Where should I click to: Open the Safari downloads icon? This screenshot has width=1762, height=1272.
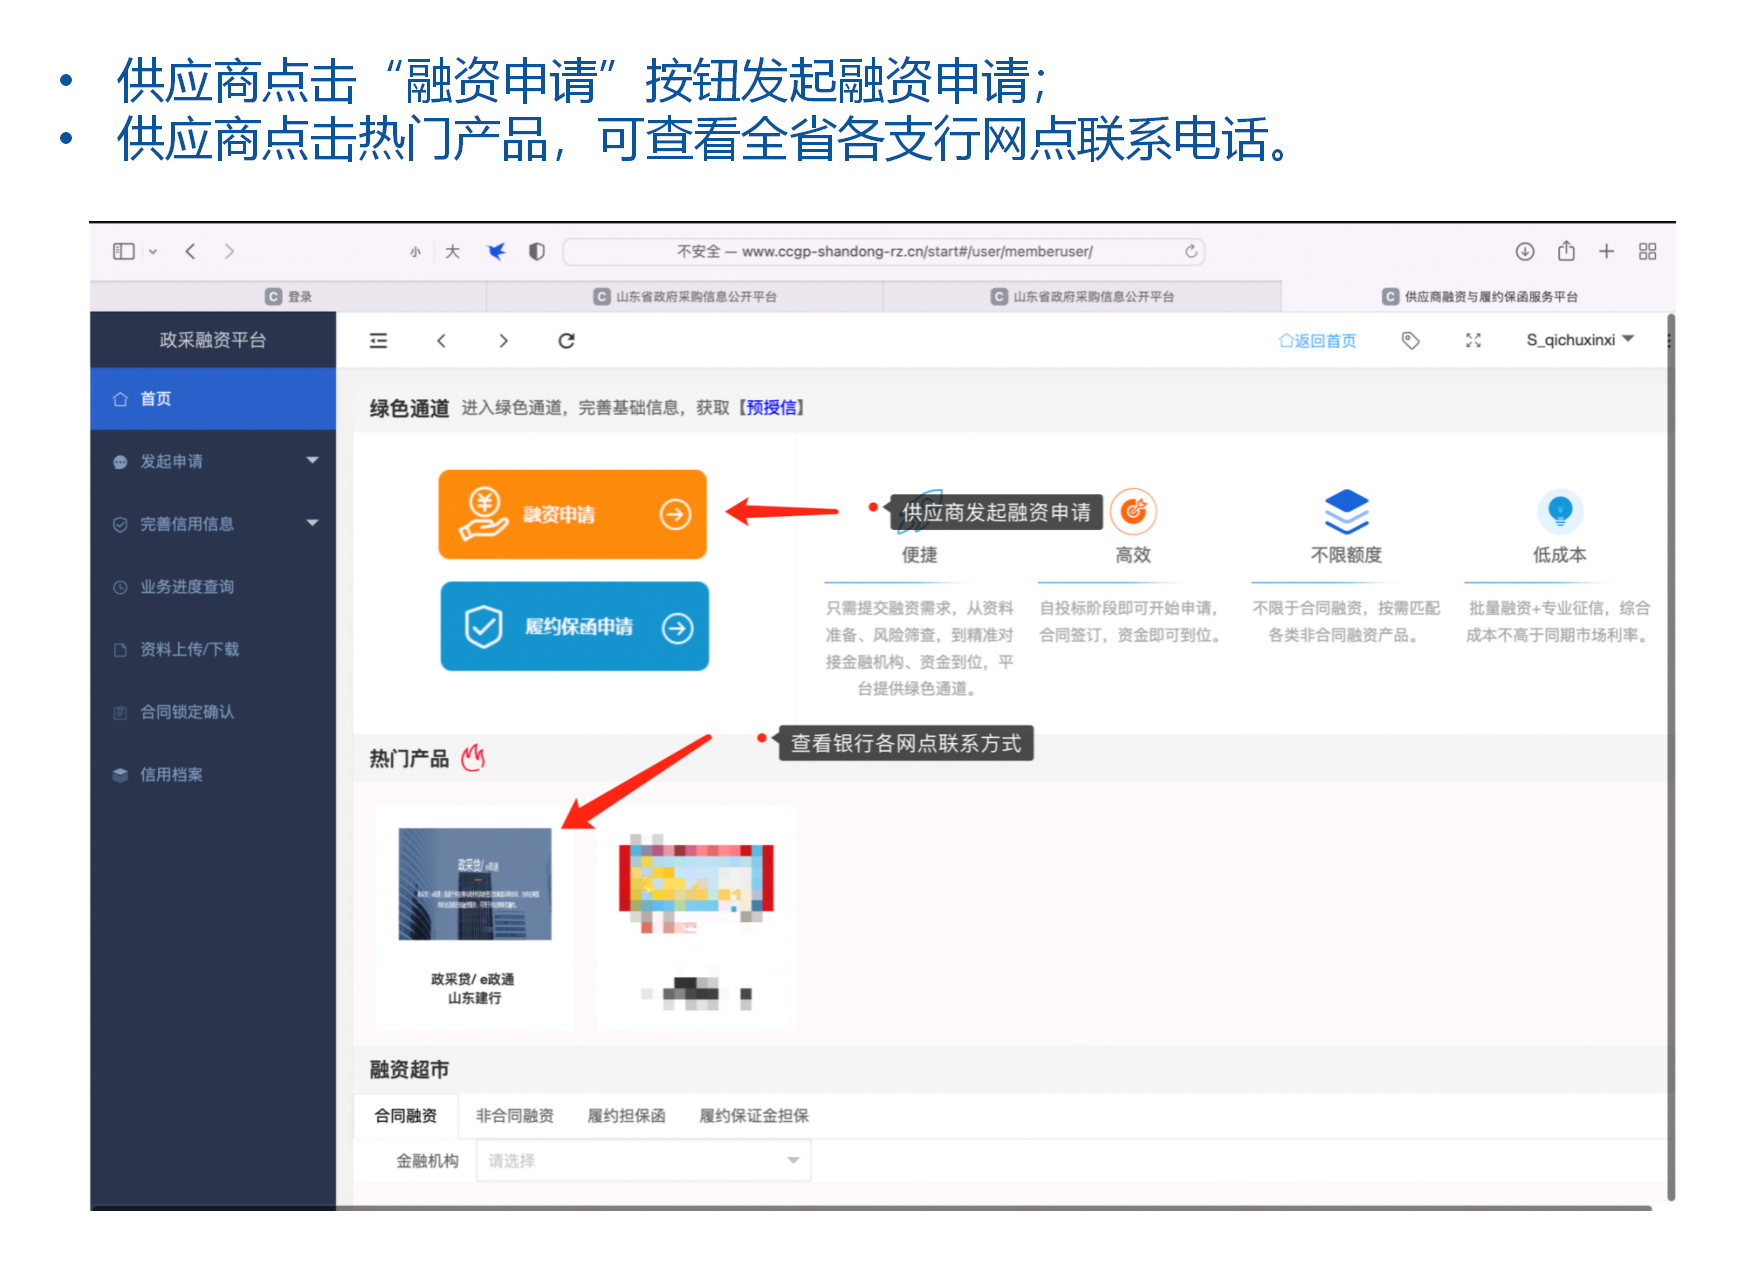click(x=1525, y=251)
